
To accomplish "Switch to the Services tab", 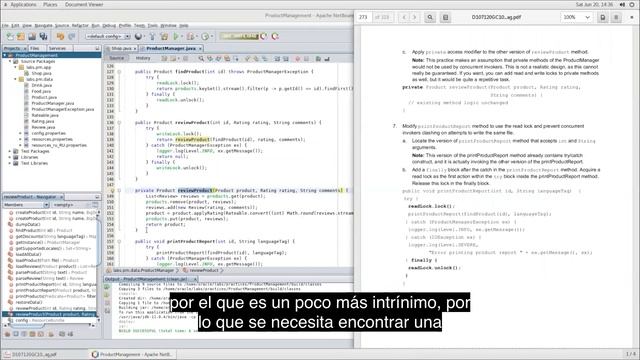I will pyautogui.click(x=57, y=48).
